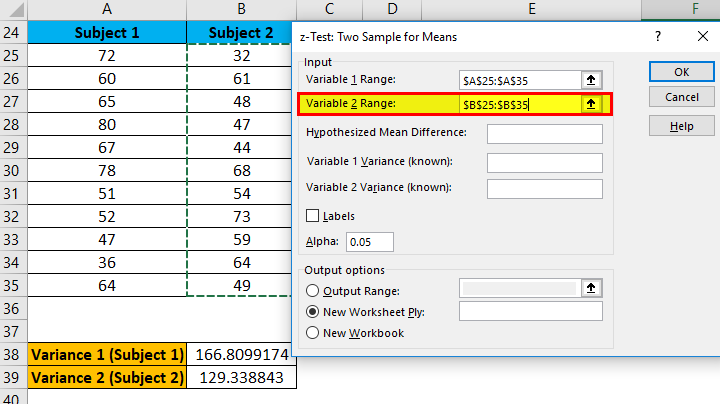Select cell A32 containing 52
This screenshot has width=720, height=404.
[x=107, y=216]
